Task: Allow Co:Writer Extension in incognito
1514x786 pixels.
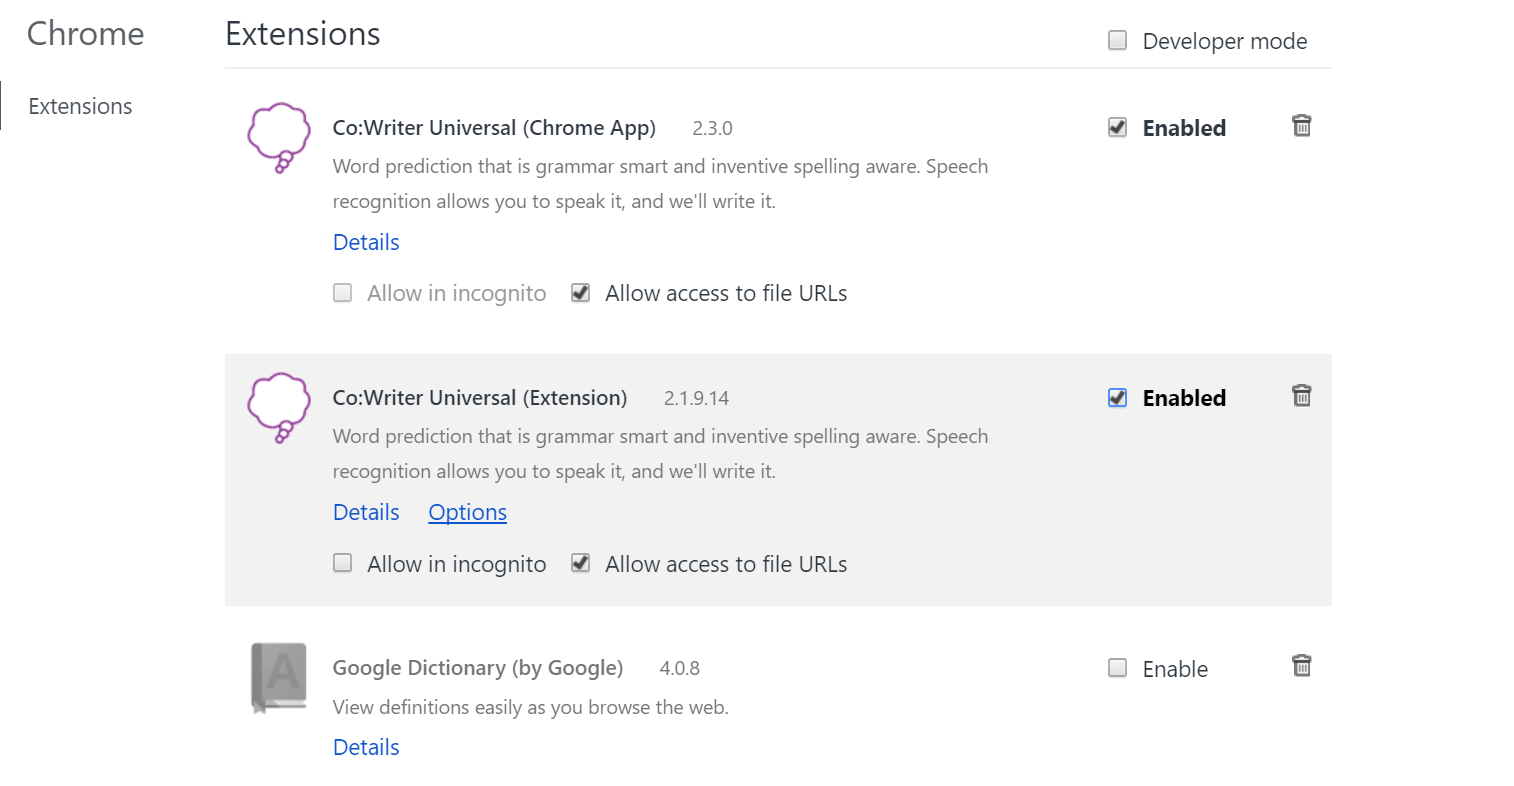Action: [x=343, y=563]
